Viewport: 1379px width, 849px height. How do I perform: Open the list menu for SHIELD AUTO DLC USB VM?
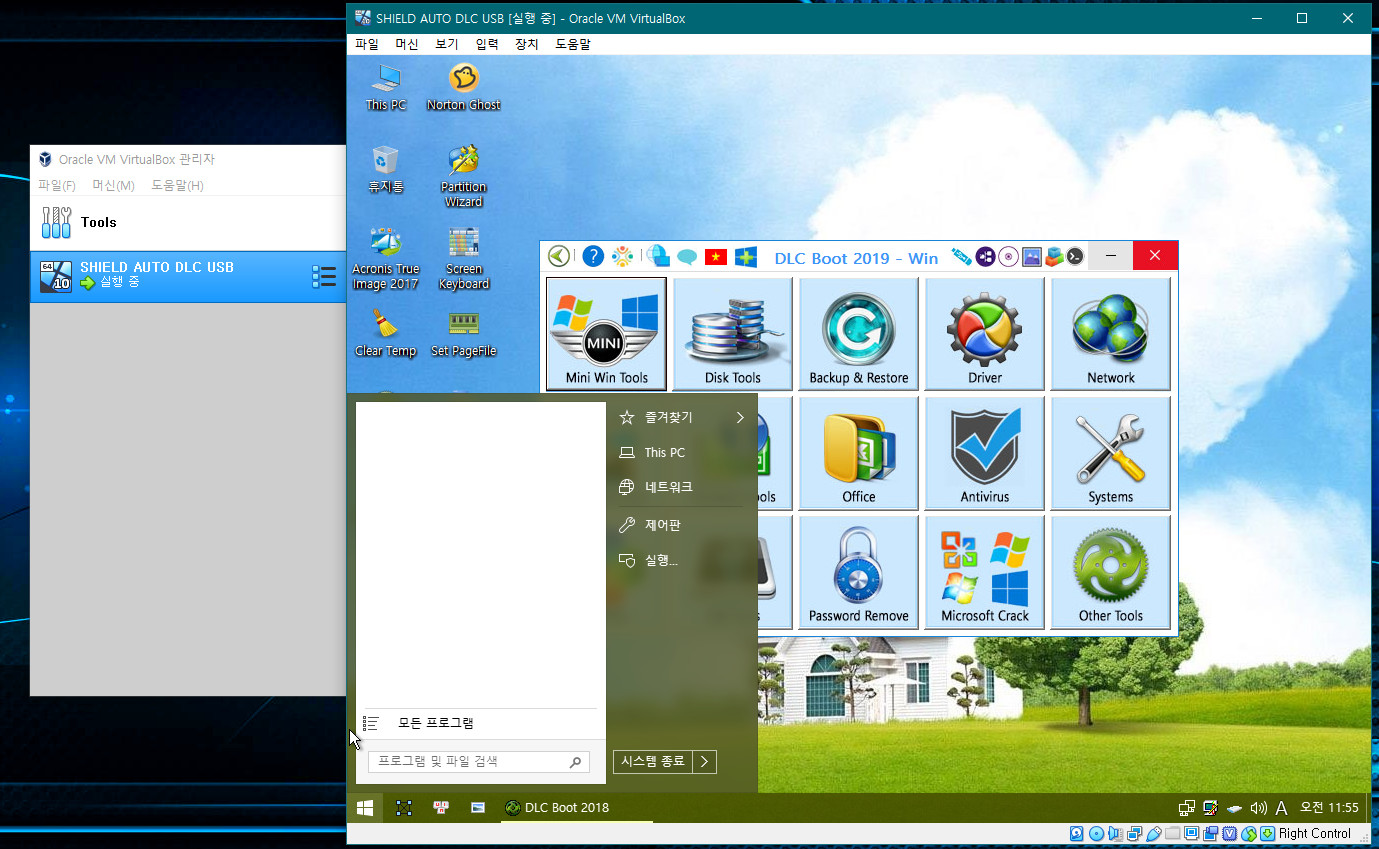click(324, 276)
